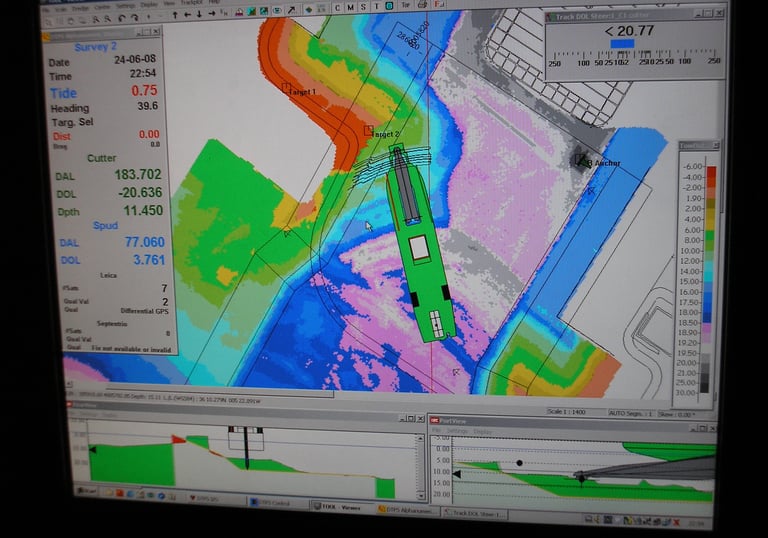Click the first zoom magnifier icon
The width and height of the screenshot is (768, 538).
coord(96,20)
